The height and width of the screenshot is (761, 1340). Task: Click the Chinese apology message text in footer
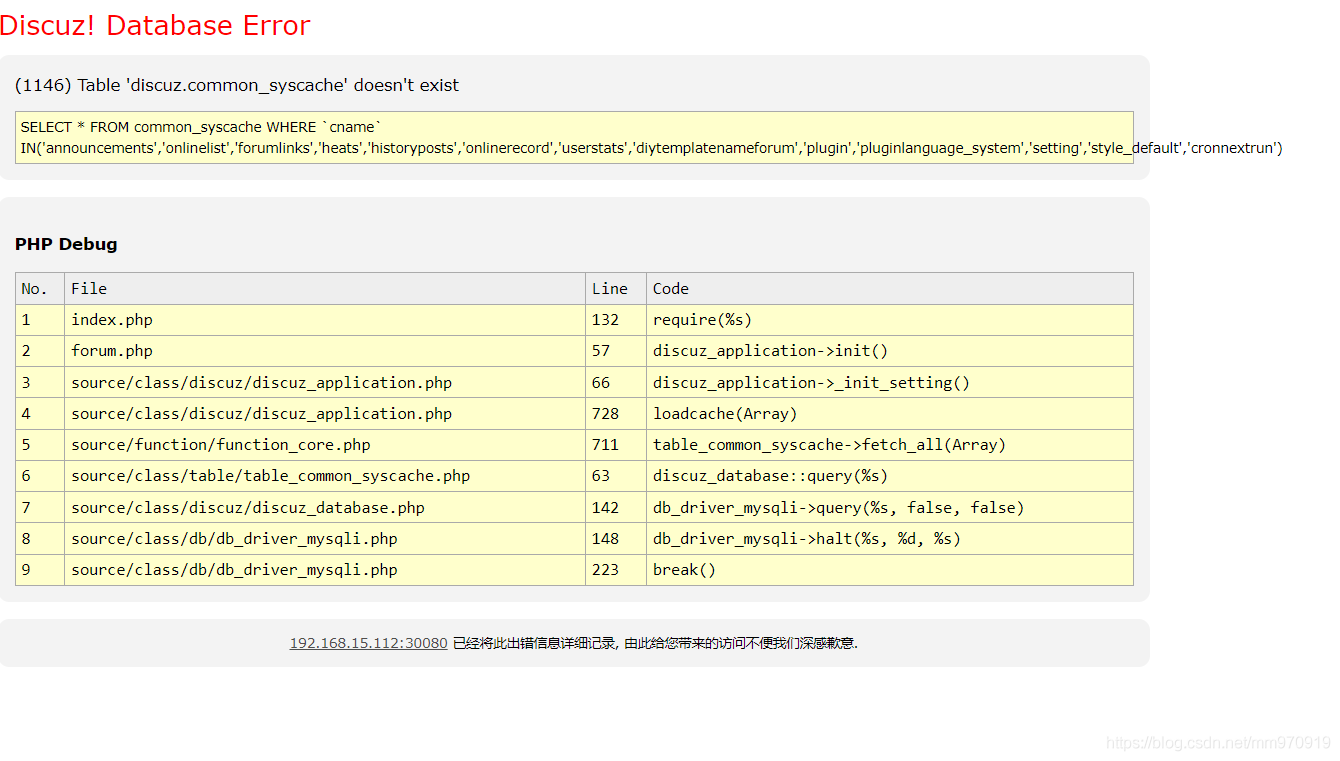655,643
